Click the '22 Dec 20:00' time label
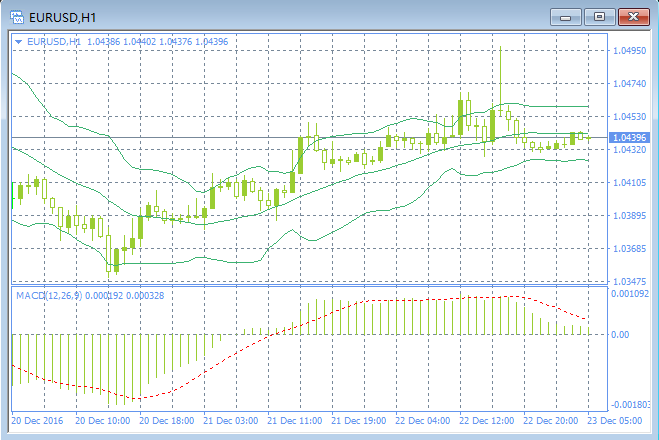Image resolution: width=659 pixels, height=440 pixels. click(550, 421)
